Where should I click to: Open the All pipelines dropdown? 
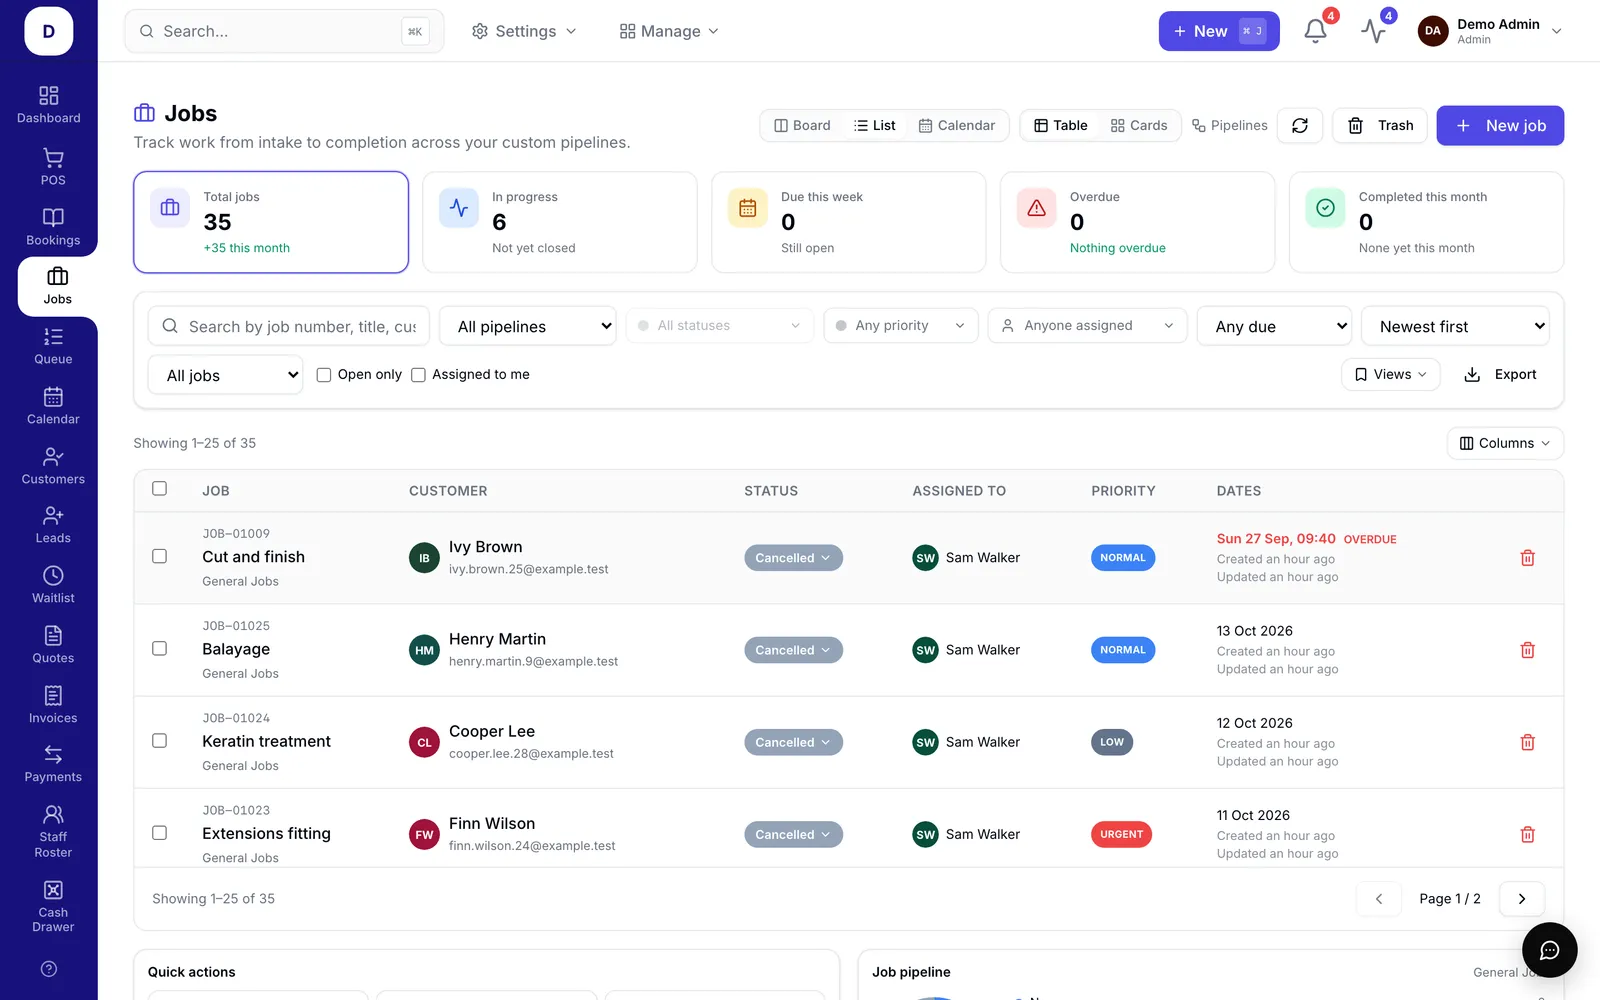528,326
